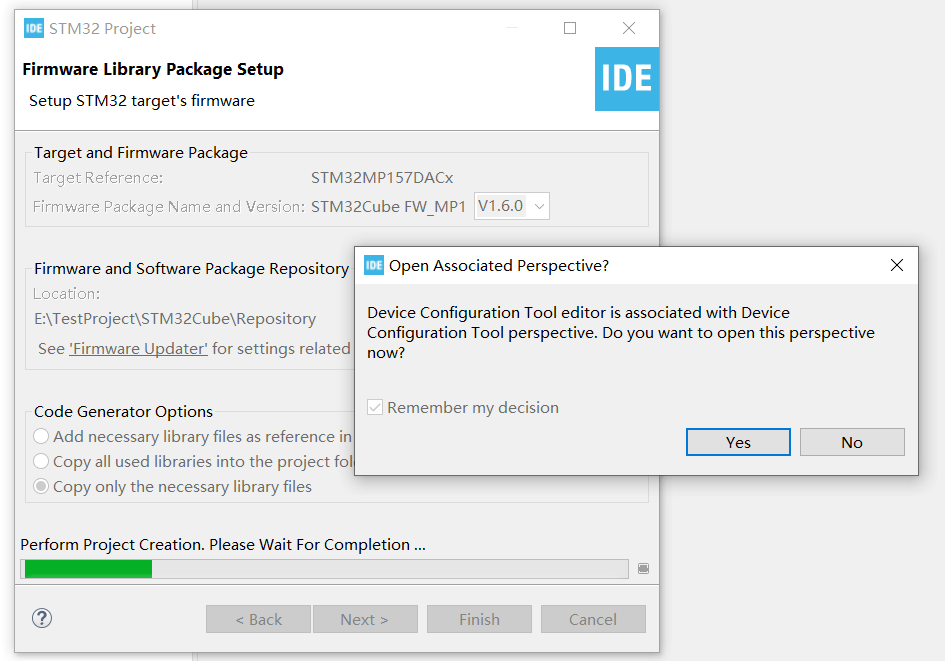
Task: Click the STM32Cube FW_MP1 package name
Action: click(x=388, y=207)
